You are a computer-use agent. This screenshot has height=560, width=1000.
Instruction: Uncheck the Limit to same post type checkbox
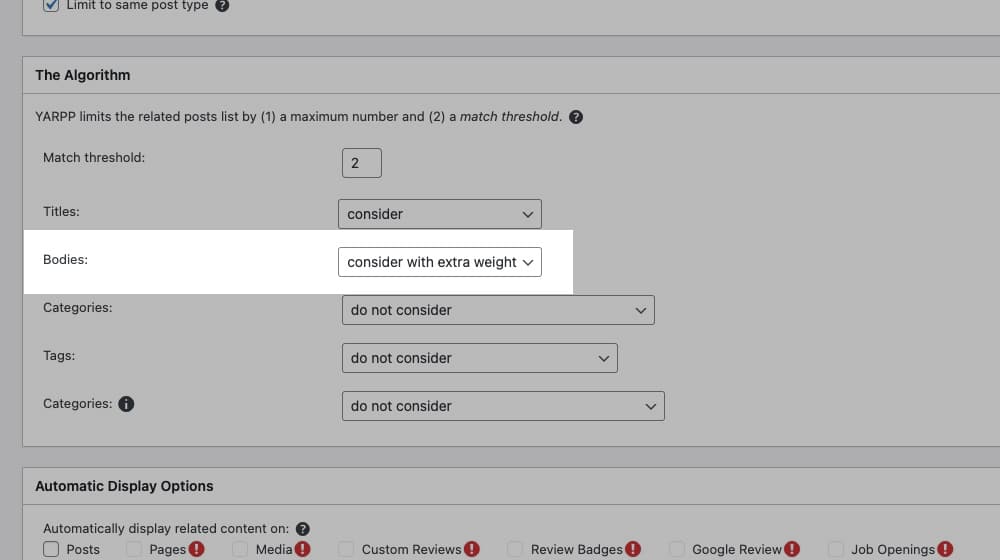click(52, 5)
